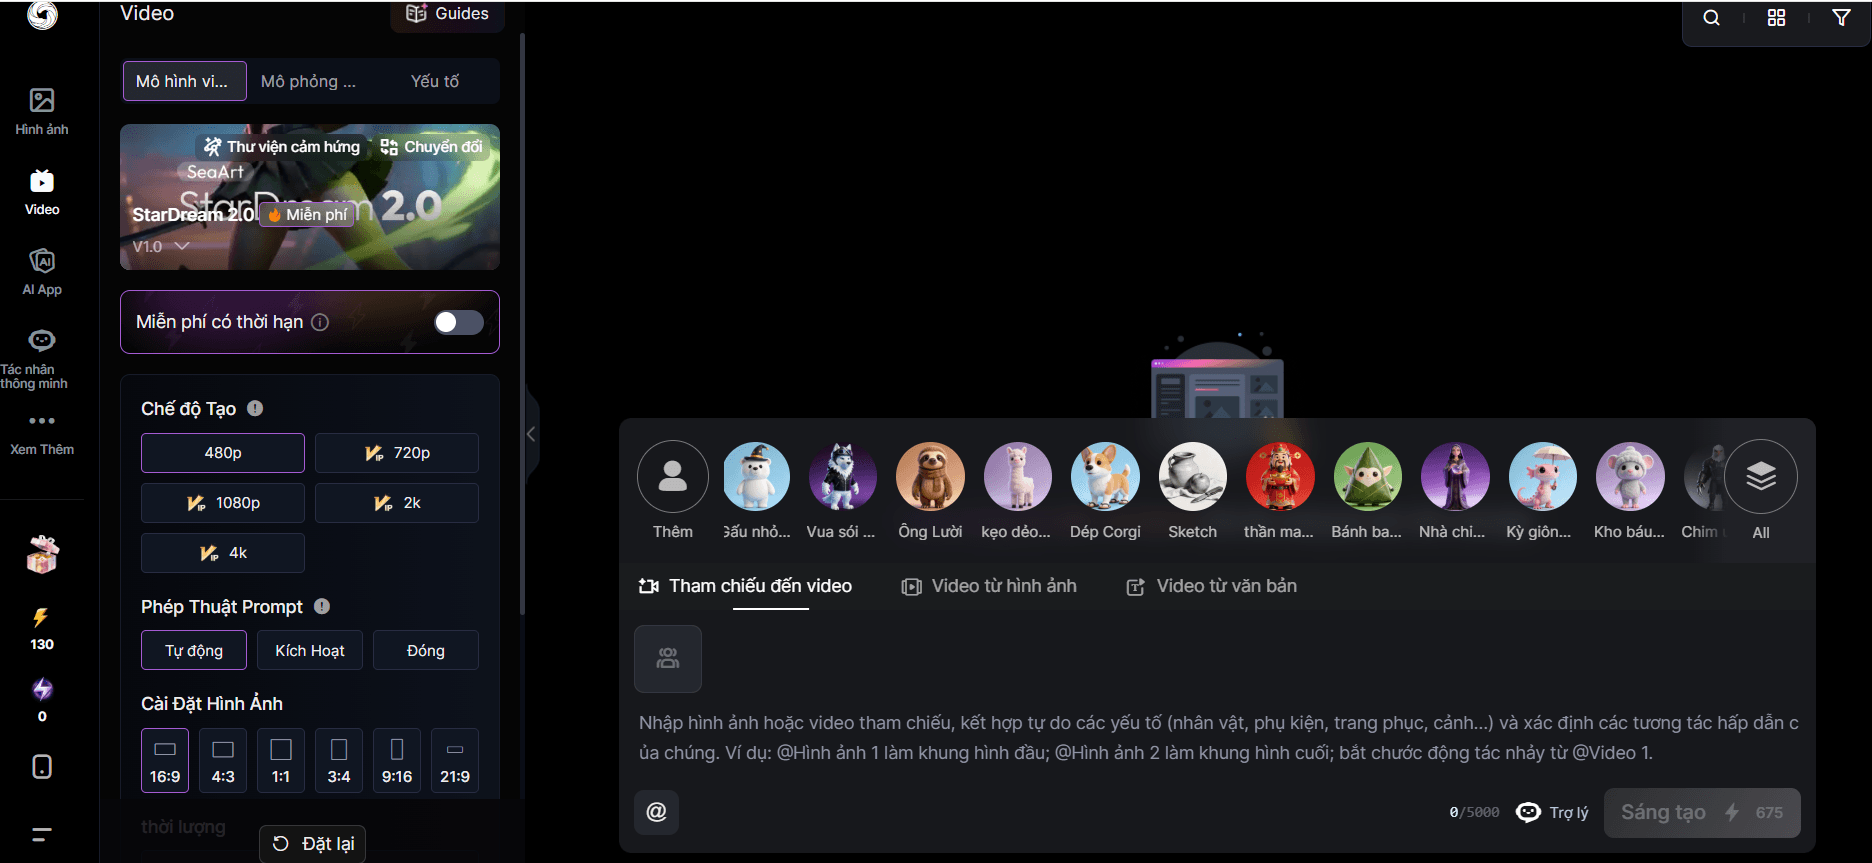Expand the V1.0 version dropdown
This screenshot has width=1872, height=863.
161,246
